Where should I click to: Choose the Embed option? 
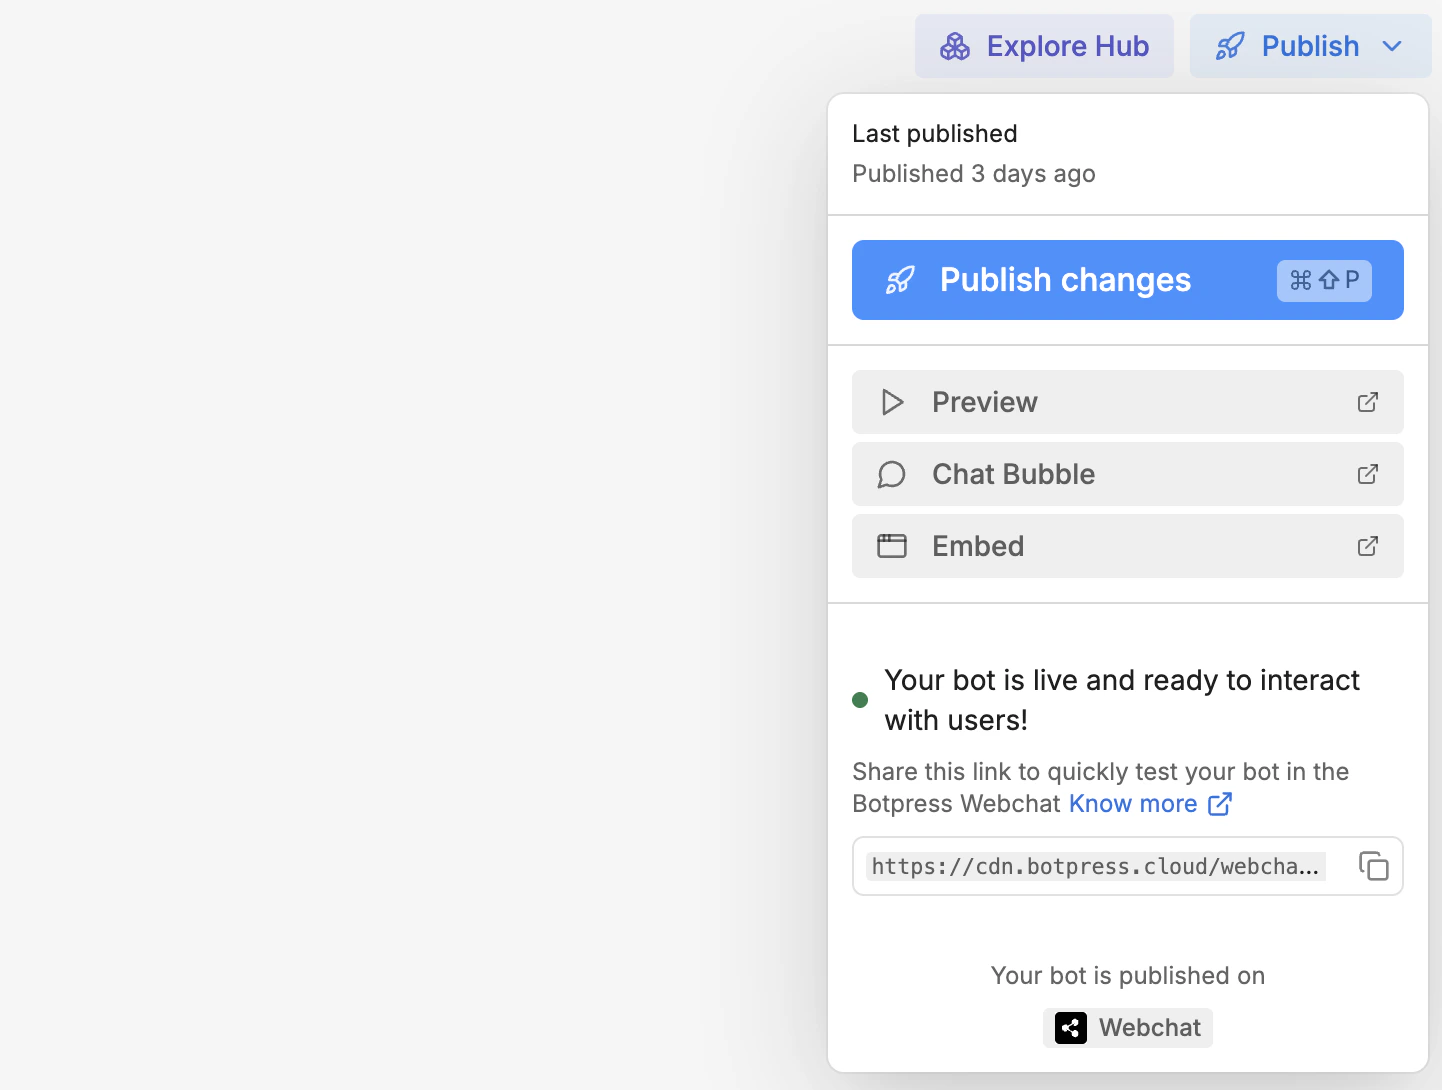pos(1127,546)
